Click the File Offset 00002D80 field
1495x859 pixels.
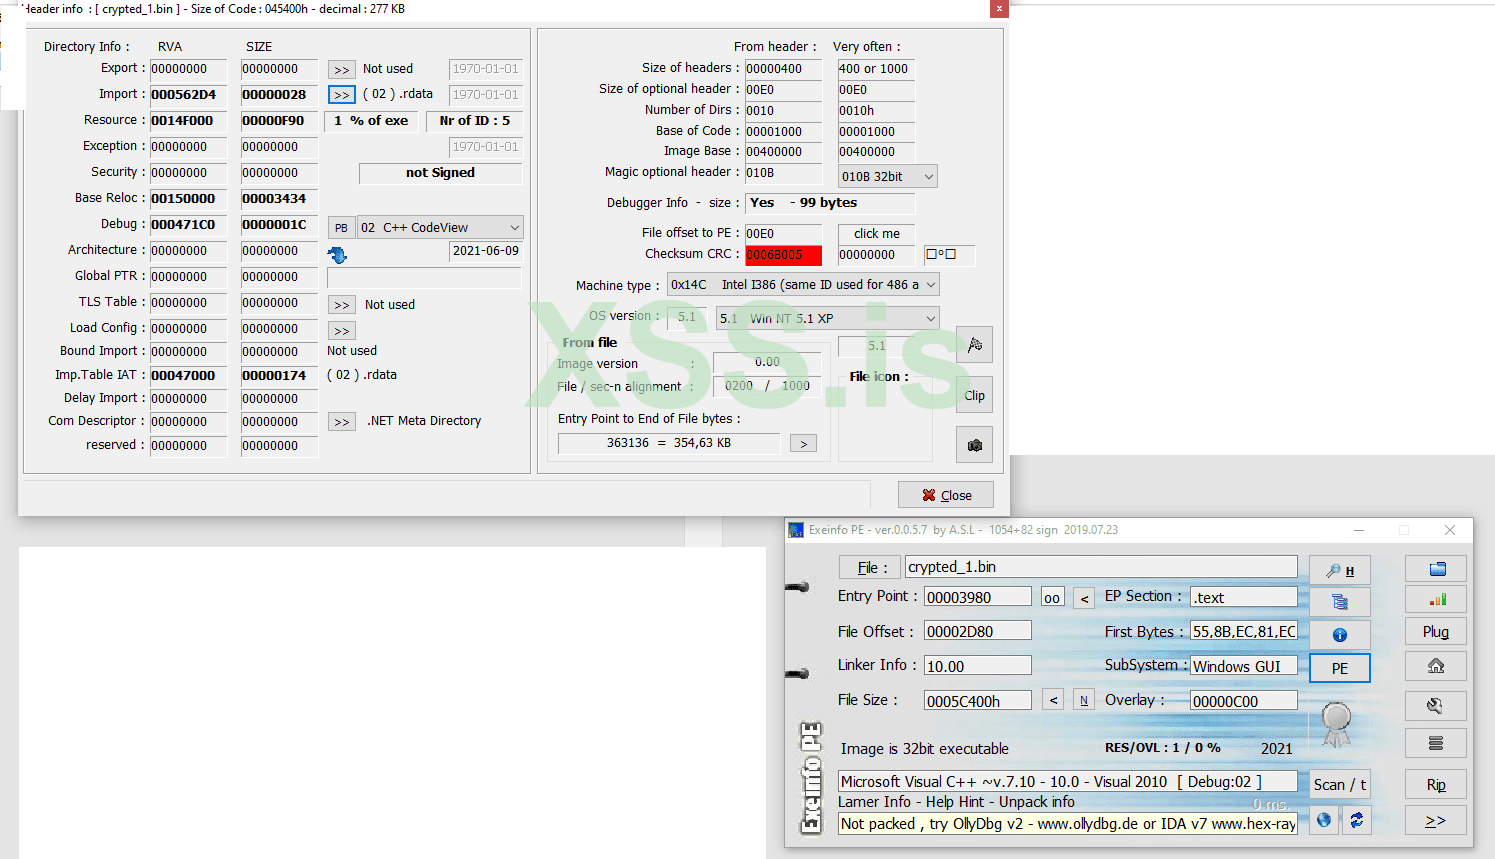tap(977, 631)
